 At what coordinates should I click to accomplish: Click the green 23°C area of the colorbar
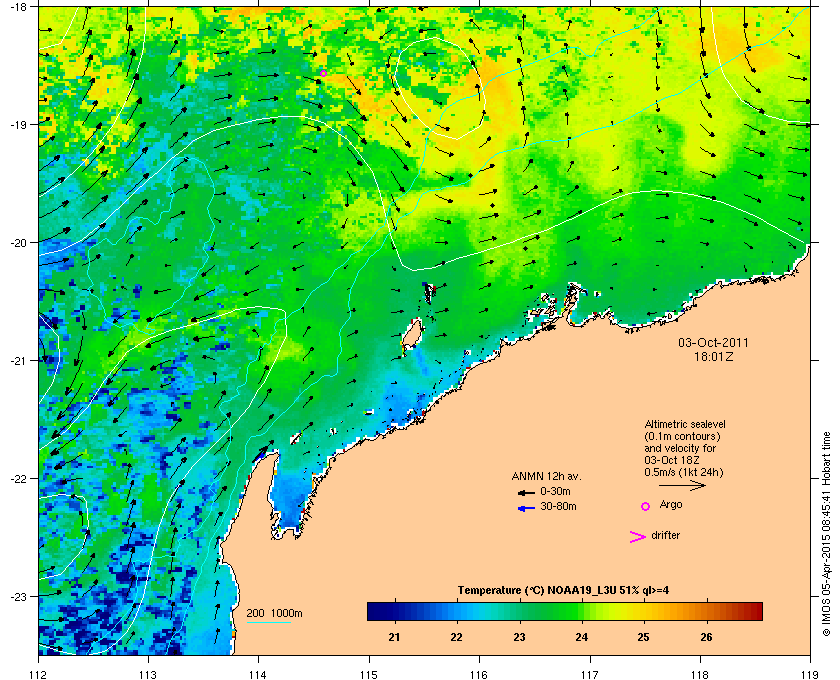coord(519,611)
